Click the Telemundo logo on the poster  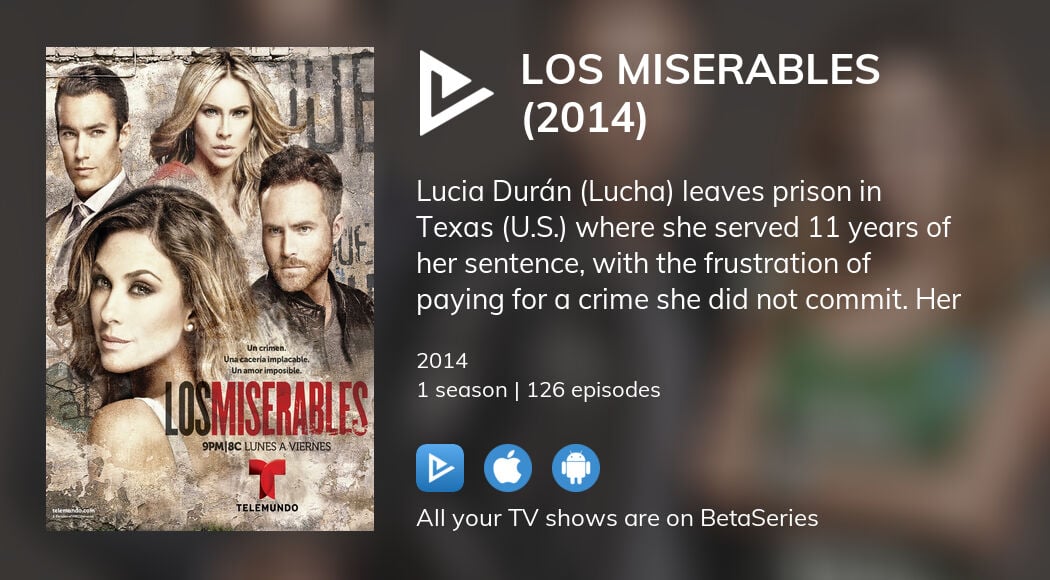point(267,486)
